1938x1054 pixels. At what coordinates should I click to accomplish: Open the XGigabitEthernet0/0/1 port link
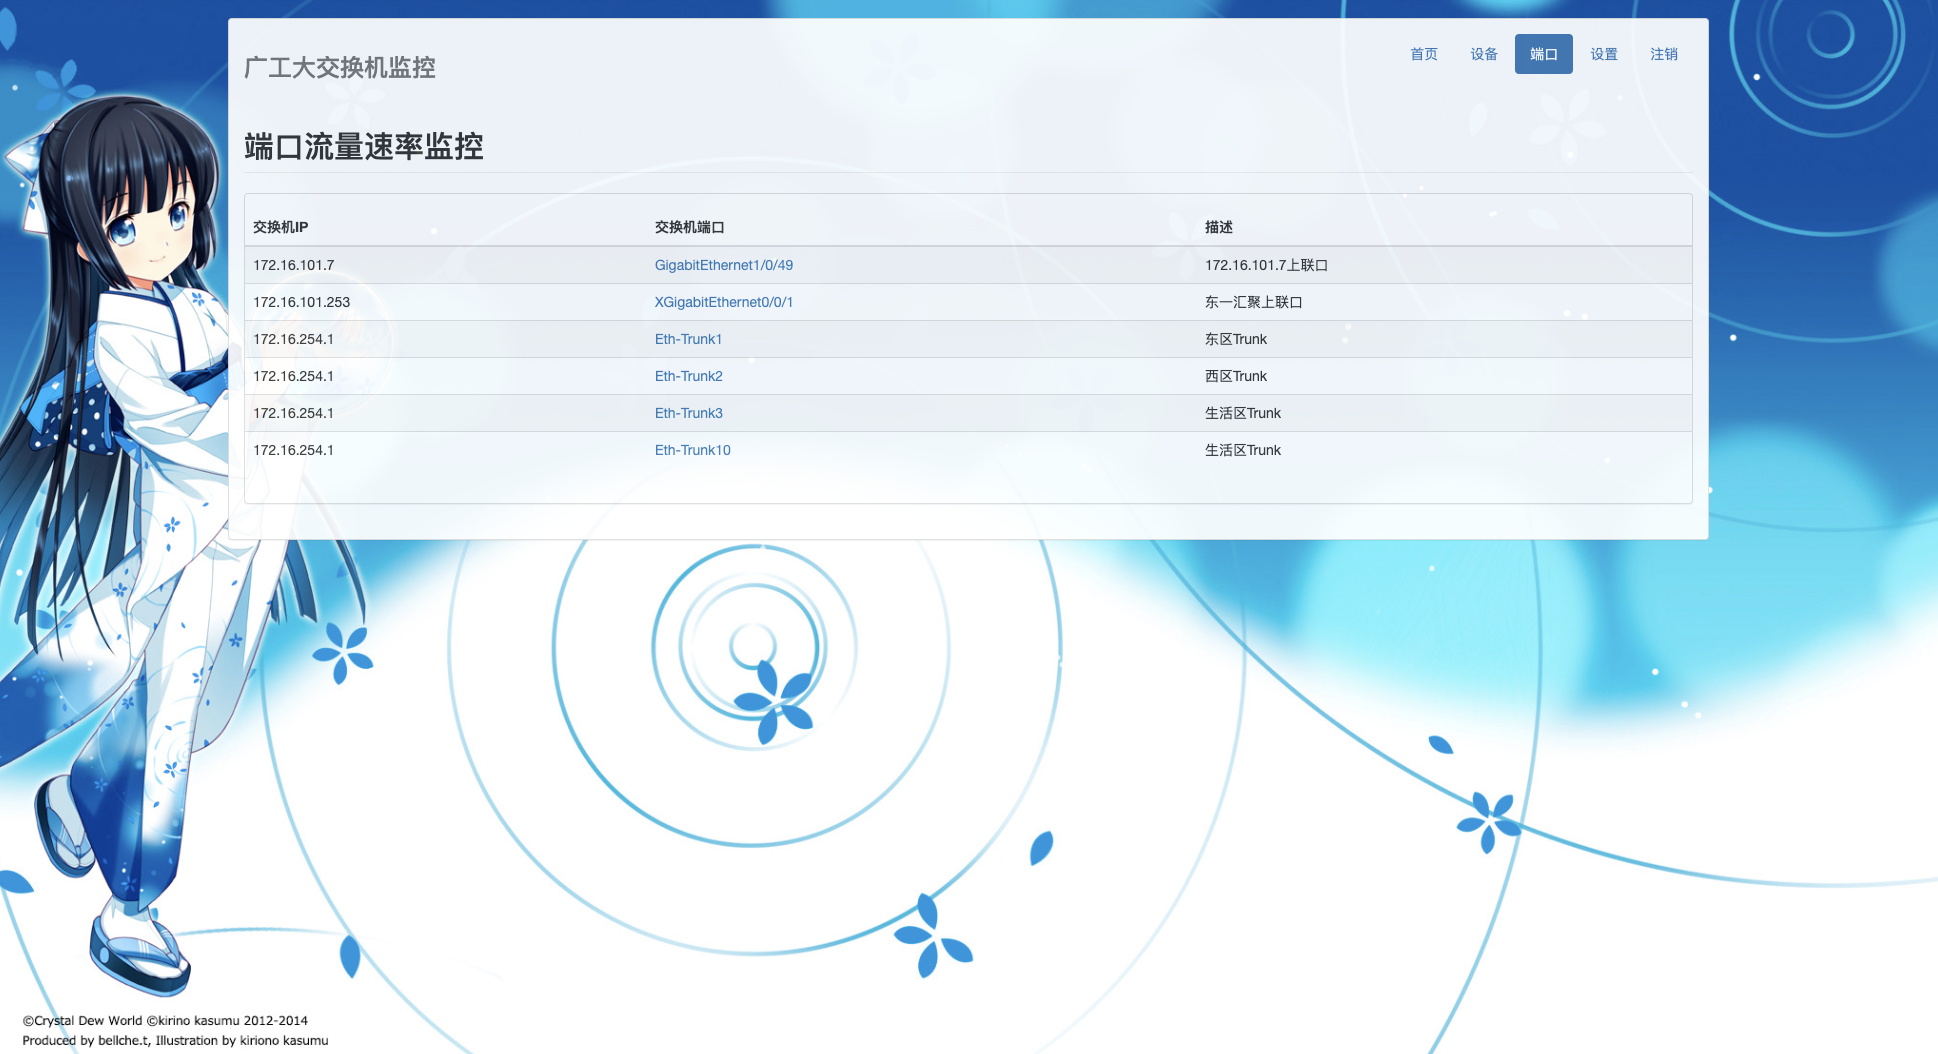(723, 302)
